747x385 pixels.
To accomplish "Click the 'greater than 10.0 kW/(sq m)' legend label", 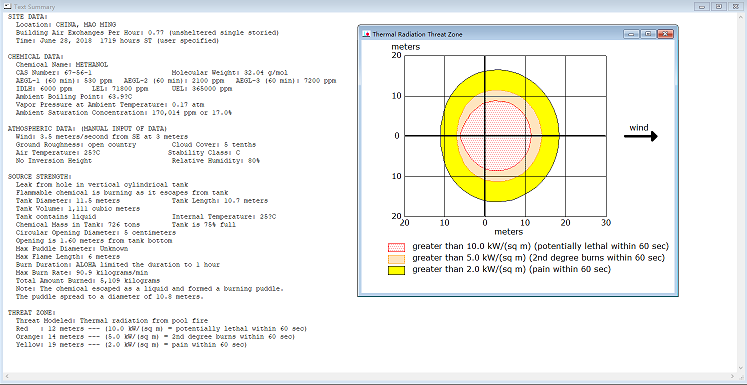I will 541,247.
